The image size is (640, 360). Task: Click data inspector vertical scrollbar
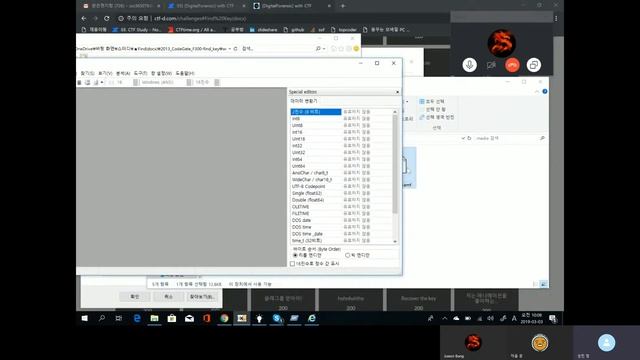[x=395, y=163]
